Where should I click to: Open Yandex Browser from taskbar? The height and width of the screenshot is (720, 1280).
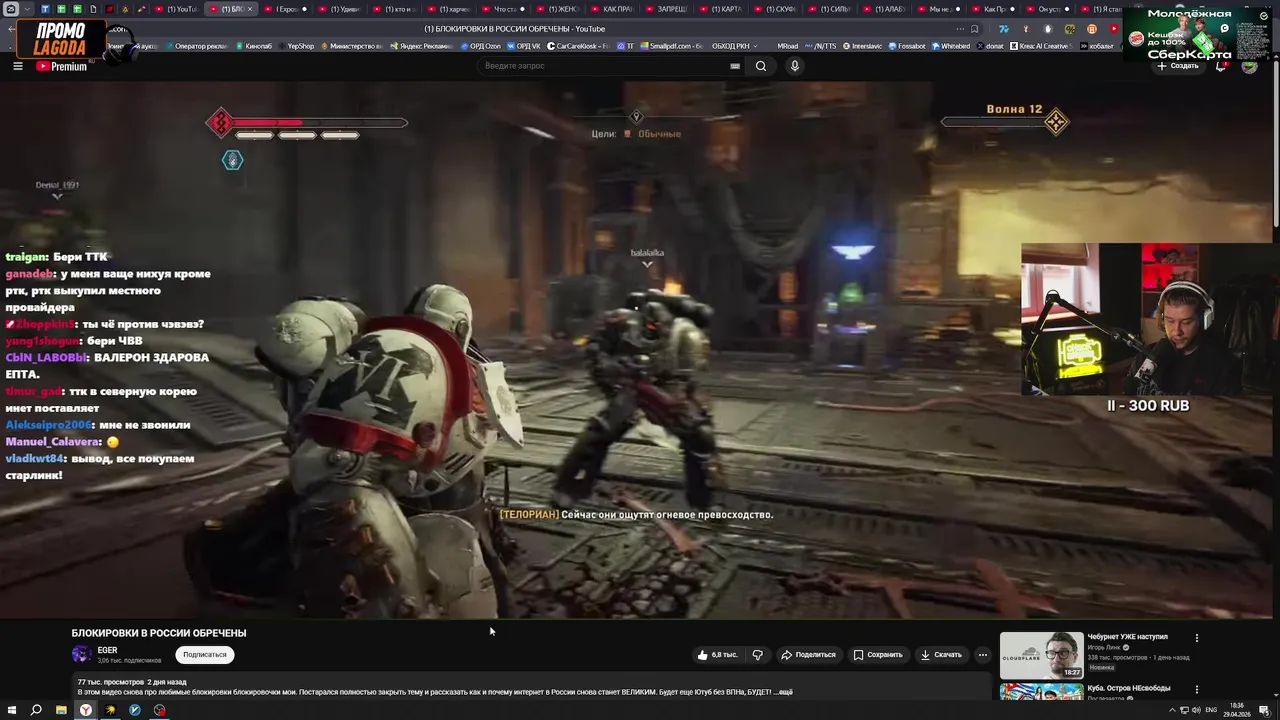[86, 710]
